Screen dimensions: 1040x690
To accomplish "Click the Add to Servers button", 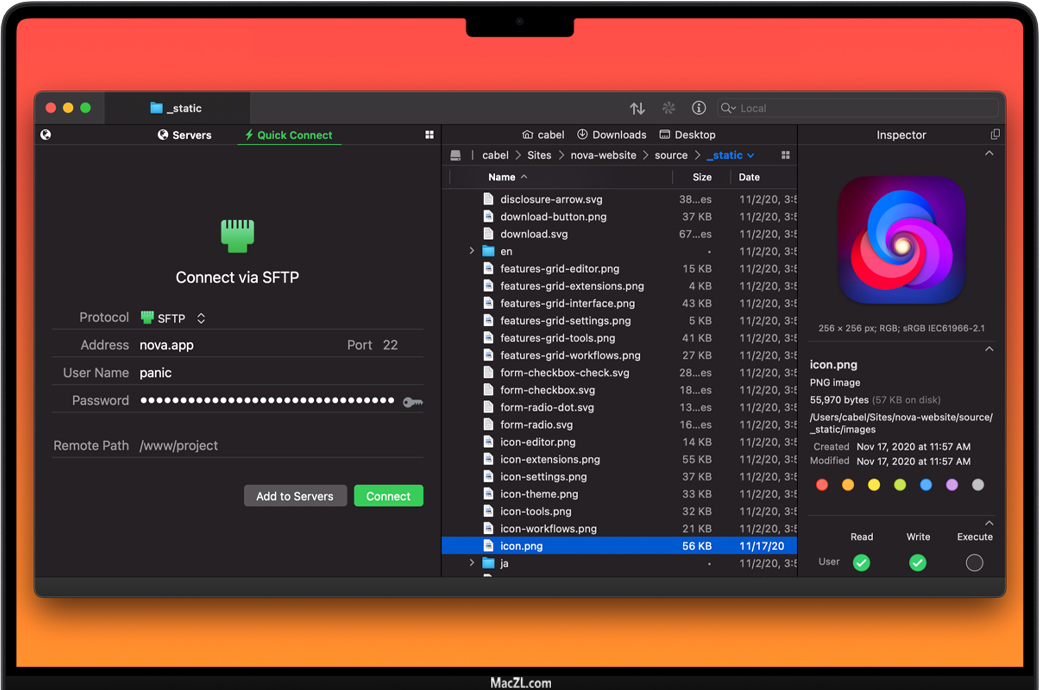I will [x=295, y=496].
